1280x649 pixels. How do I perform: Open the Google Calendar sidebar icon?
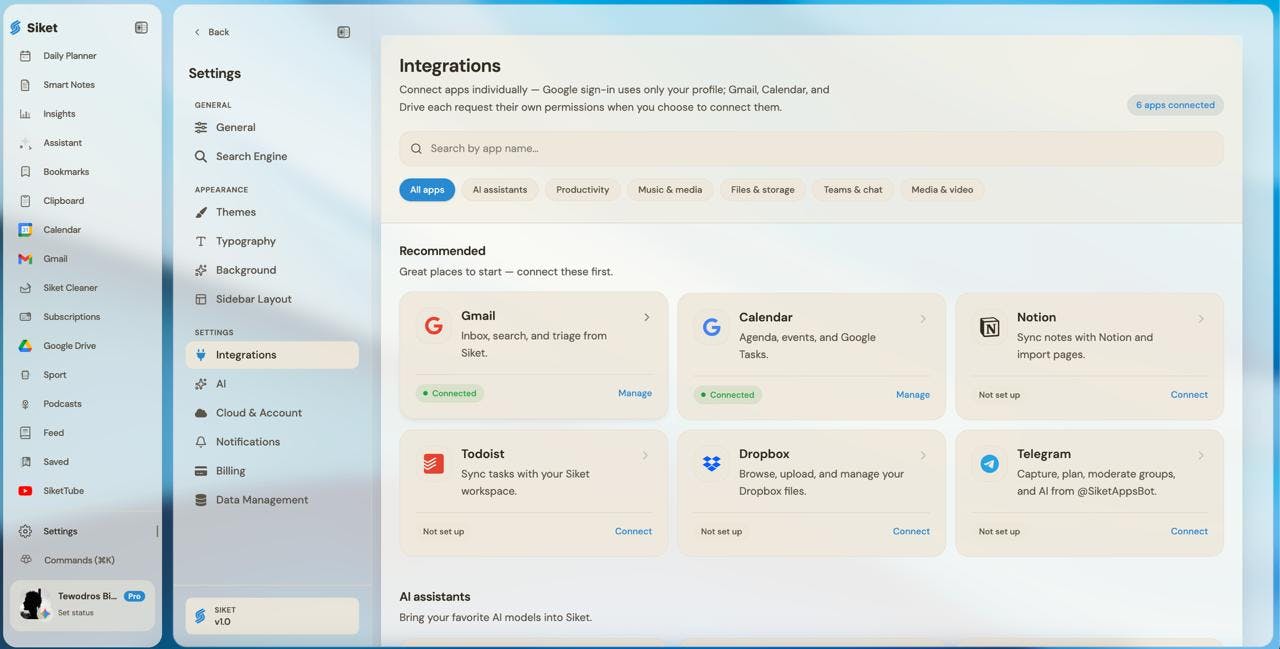[25, 230]
